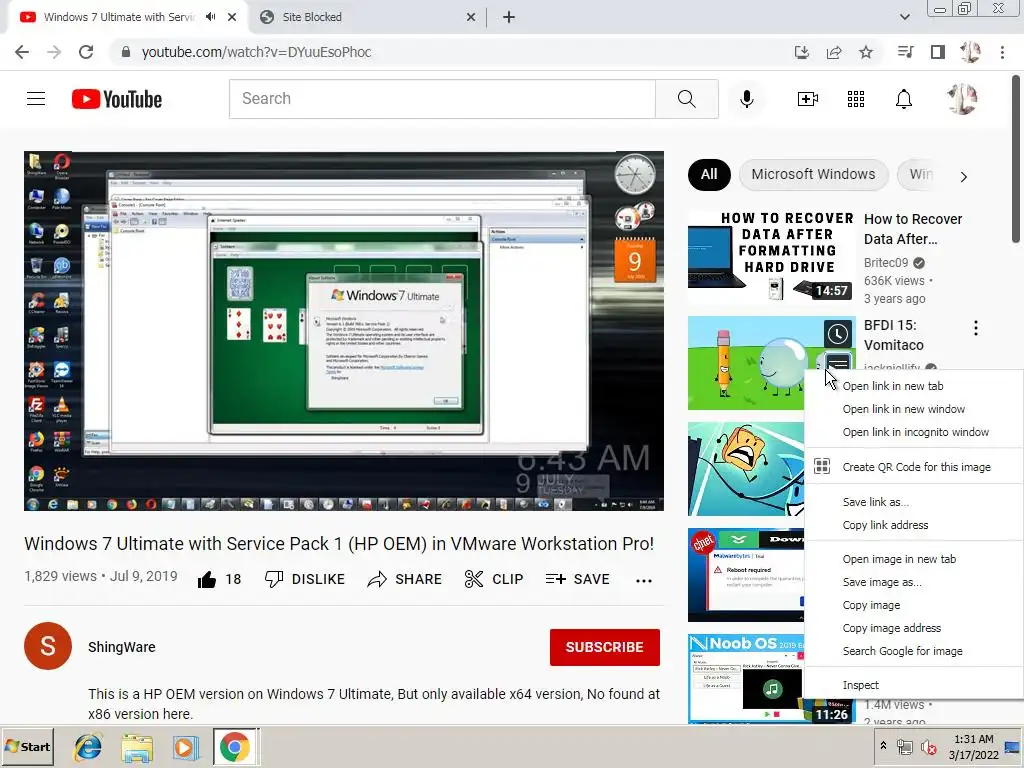Open the system clock in the tray
The height and width of the screenshot is (768, 1024).
[974, 747]
